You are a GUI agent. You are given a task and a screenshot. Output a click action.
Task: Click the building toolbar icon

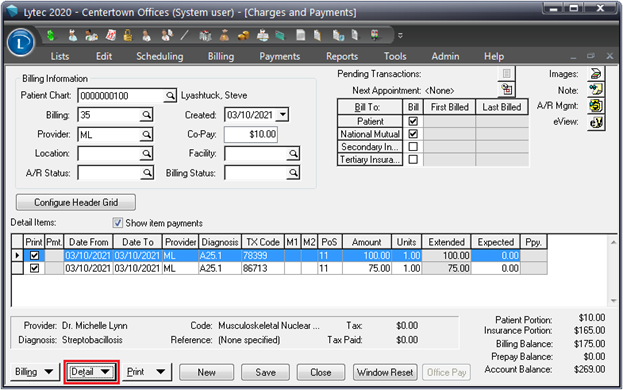pyautogui.click(x=205, y=36)
